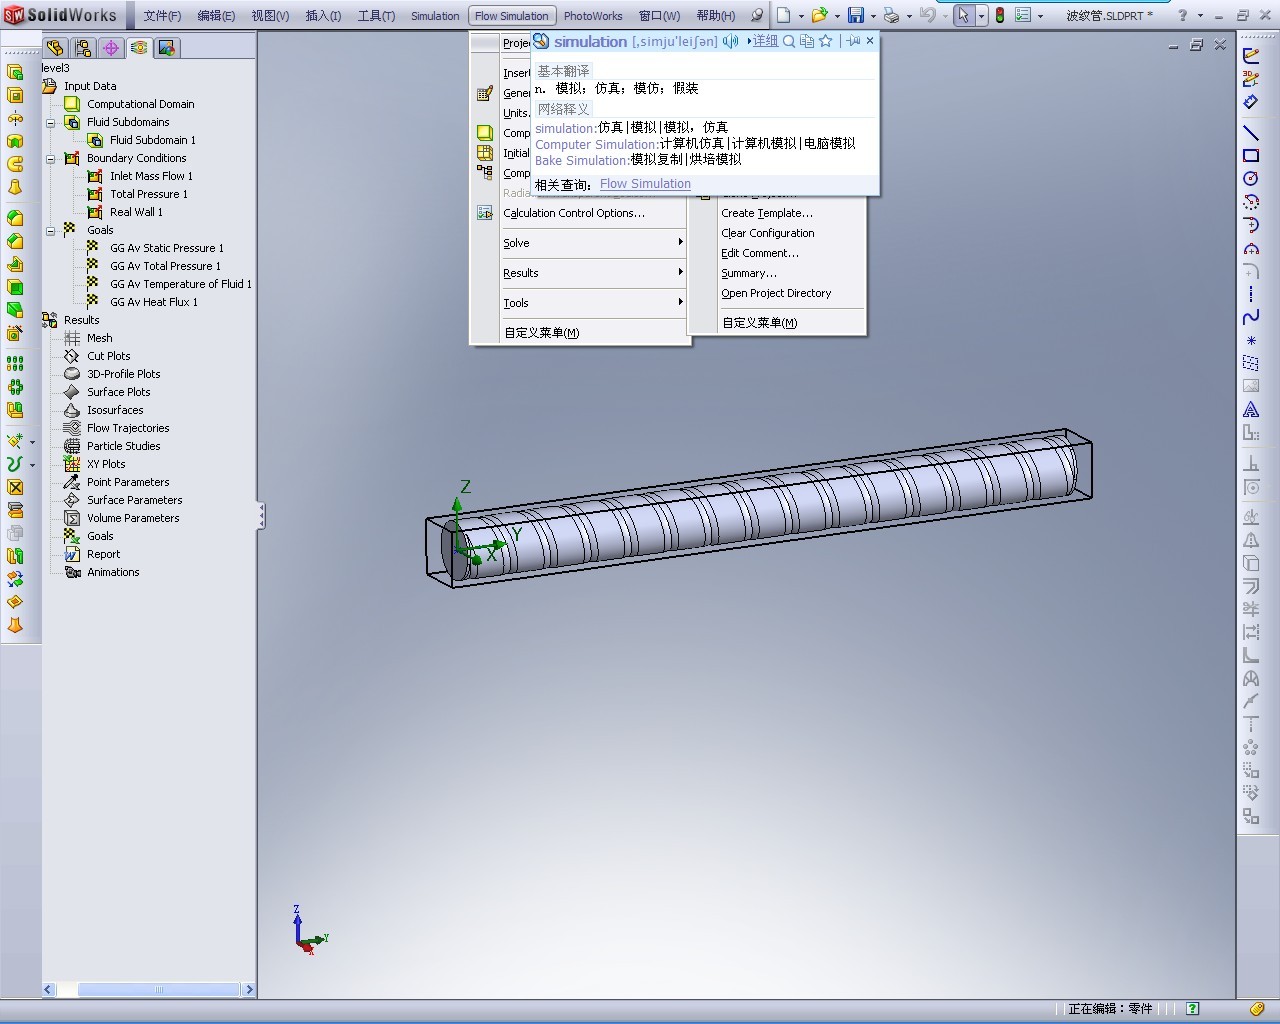
Task: Select Surface Parameters under Results
Action: coord(135,500)
